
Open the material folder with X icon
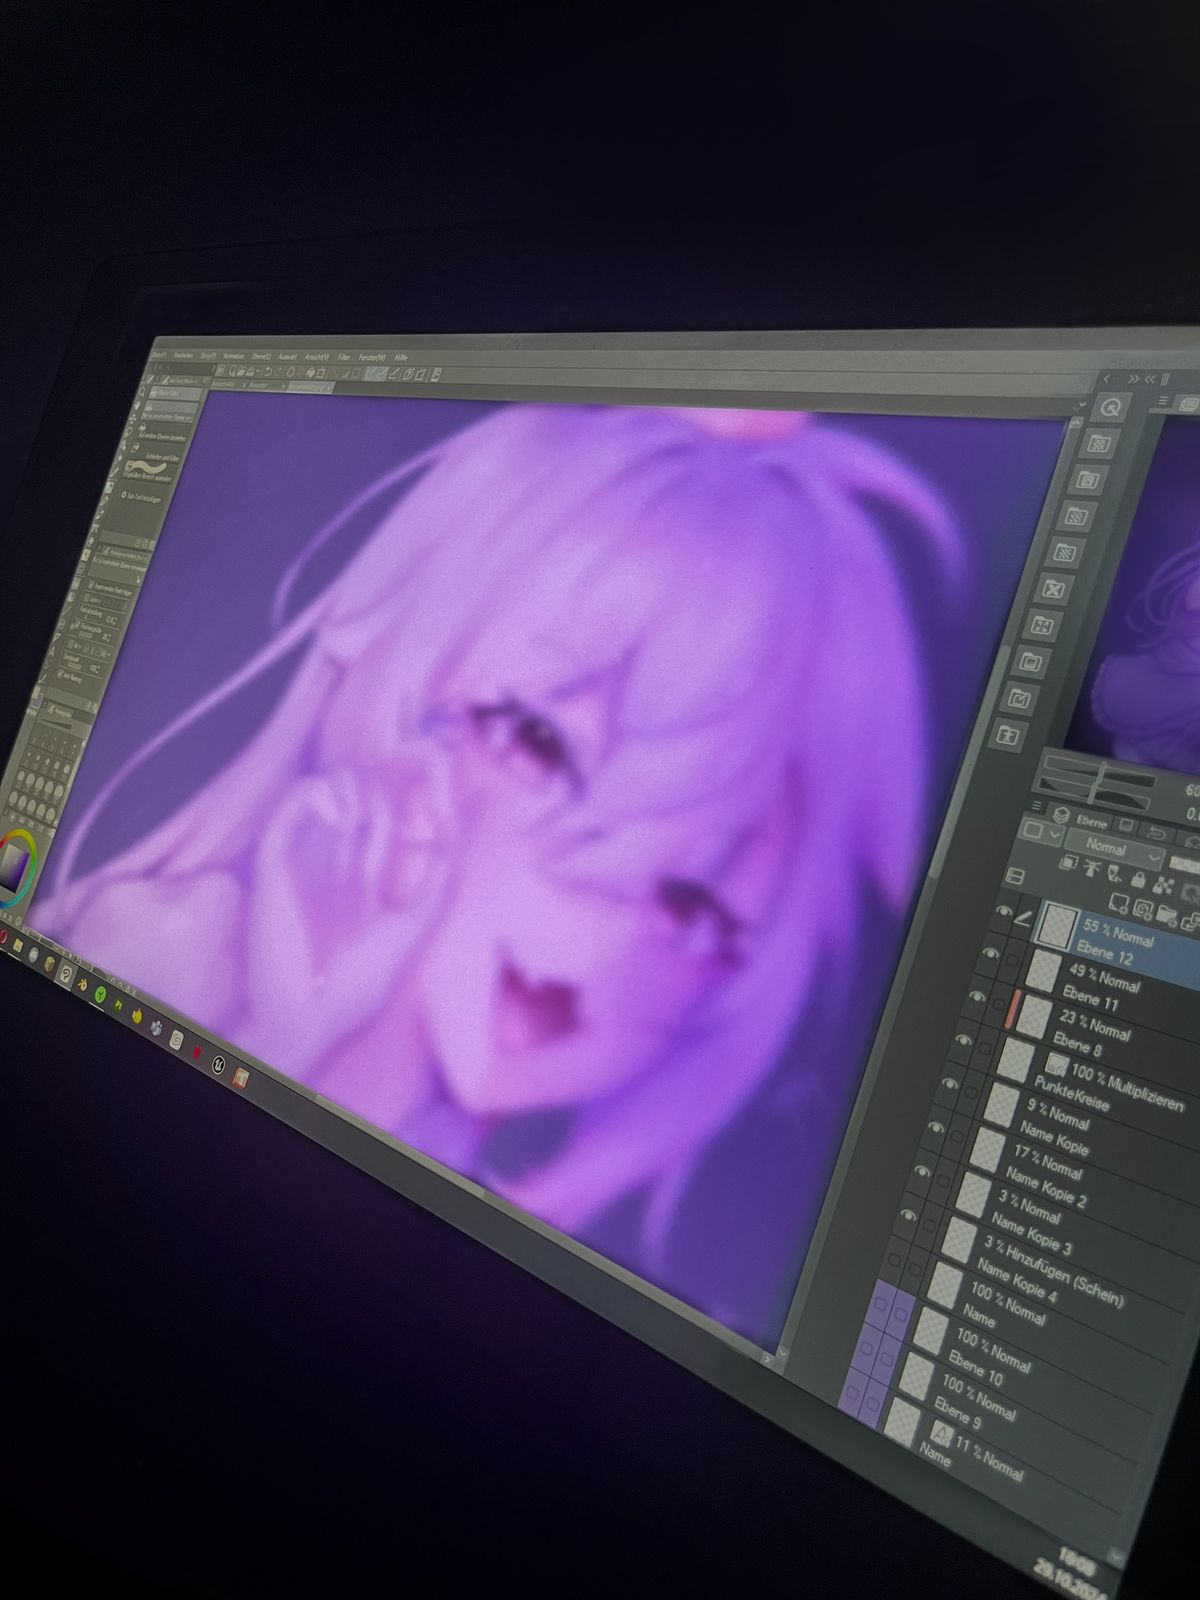tap(1053, 589)
